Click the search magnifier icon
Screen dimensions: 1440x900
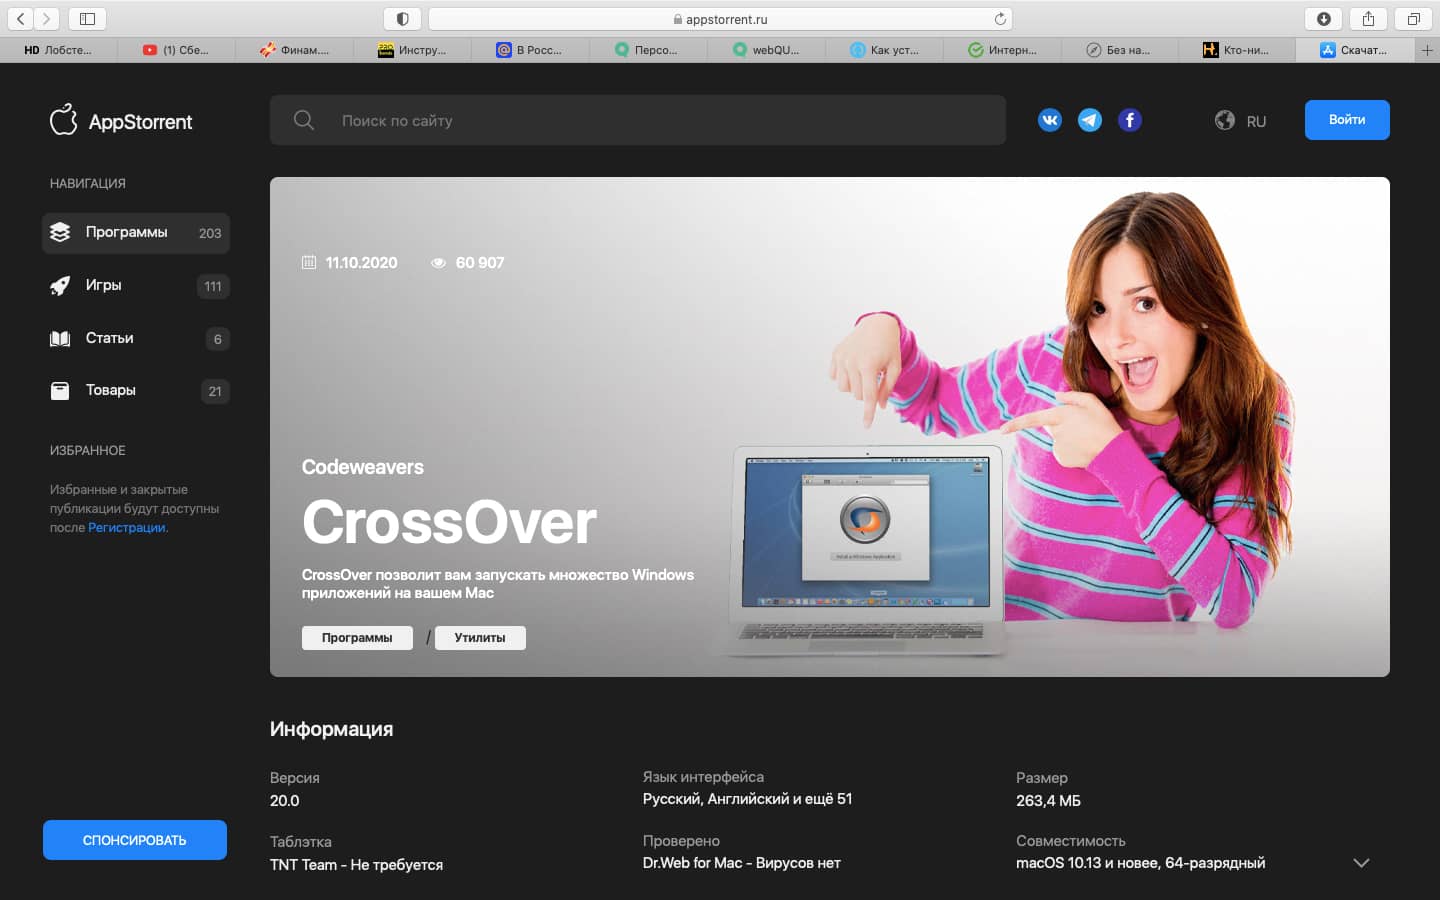click(x=304, y=120)
